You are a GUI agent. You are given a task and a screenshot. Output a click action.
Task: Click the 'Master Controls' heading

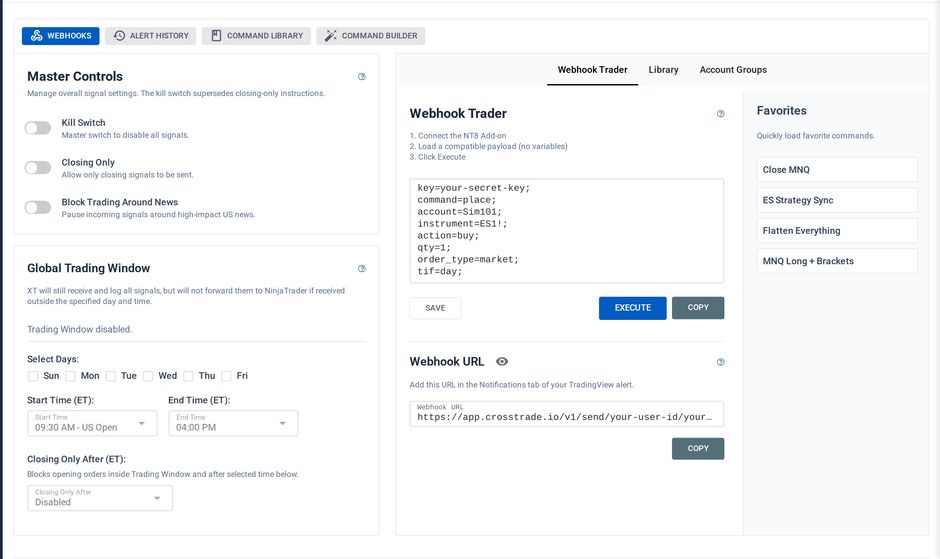pos(75,76)
